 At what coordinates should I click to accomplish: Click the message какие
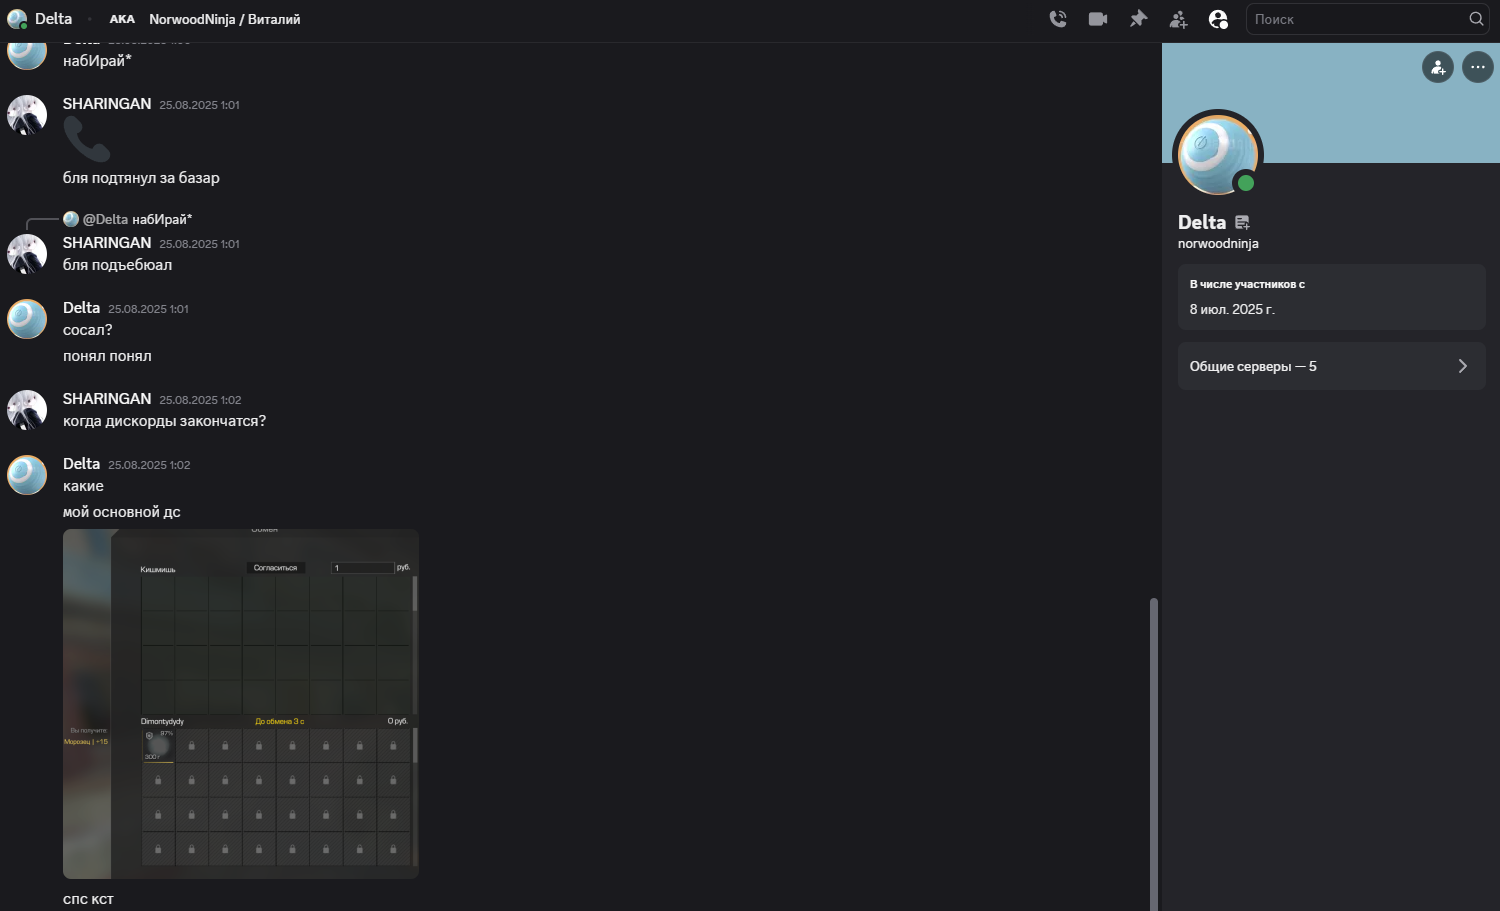point(83,486)
